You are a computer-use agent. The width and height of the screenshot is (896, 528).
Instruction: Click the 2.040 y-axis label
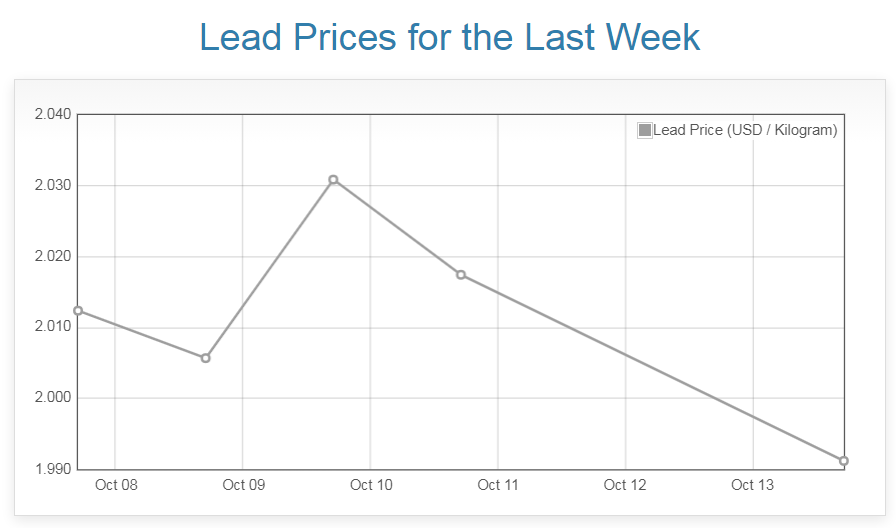tap(52, 114)
